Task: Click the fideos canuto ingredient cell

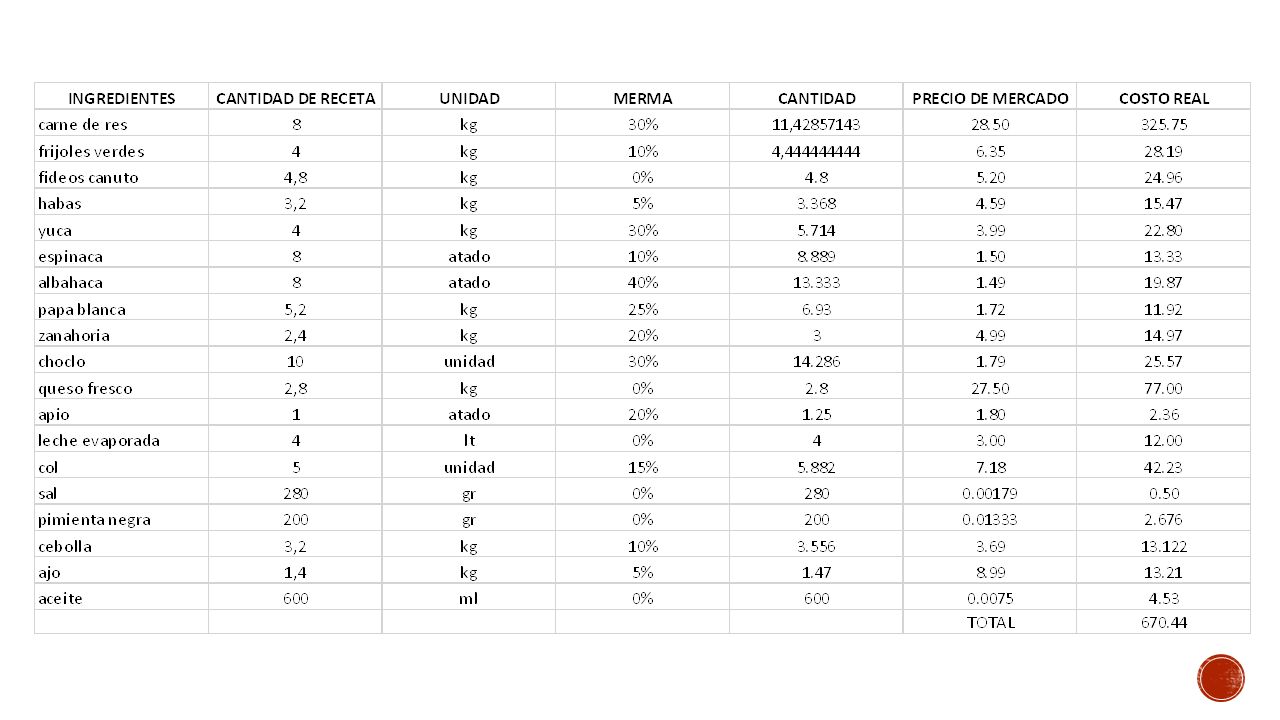Action: 121,178
